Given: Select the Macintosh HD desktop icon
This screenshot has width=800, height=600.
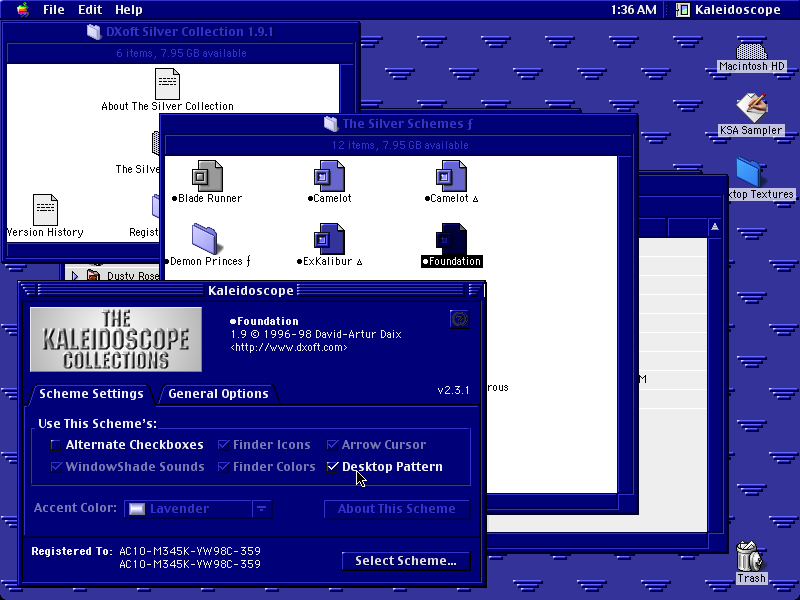Looking at the screenshot, I should (x=751, y=52).
